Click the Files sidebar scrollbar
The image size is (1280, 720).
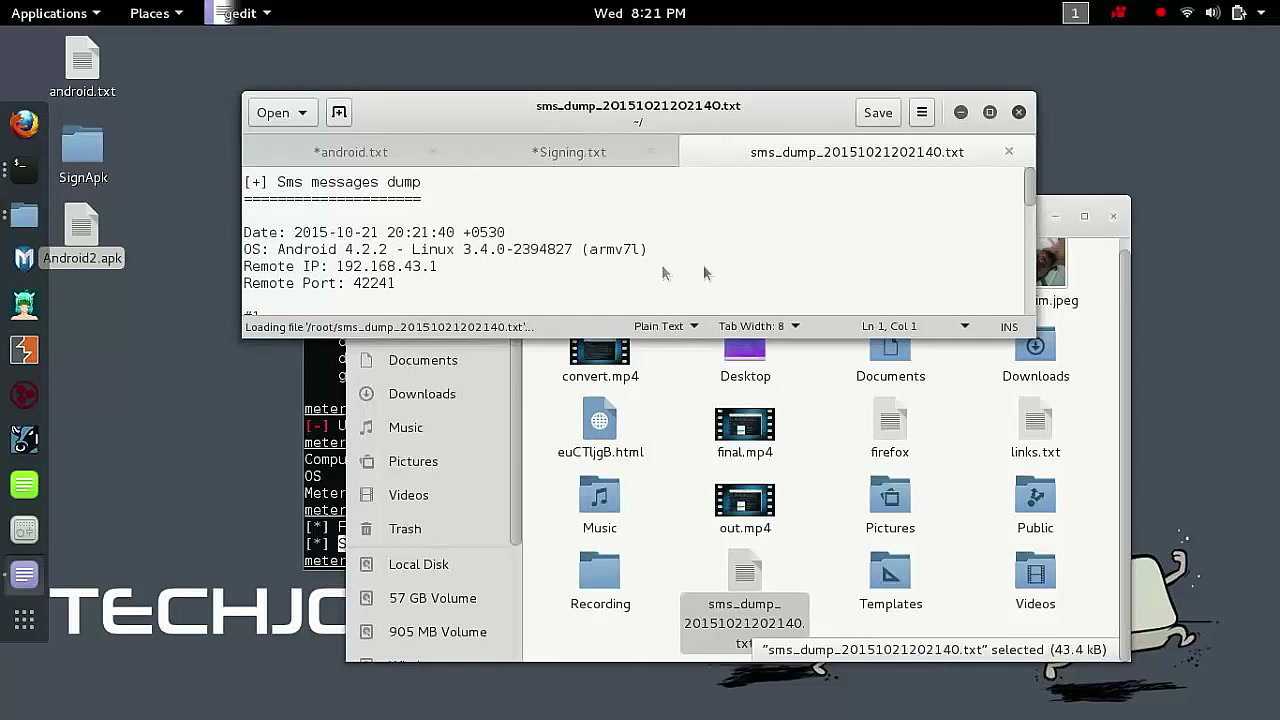[x=515, y=442]
